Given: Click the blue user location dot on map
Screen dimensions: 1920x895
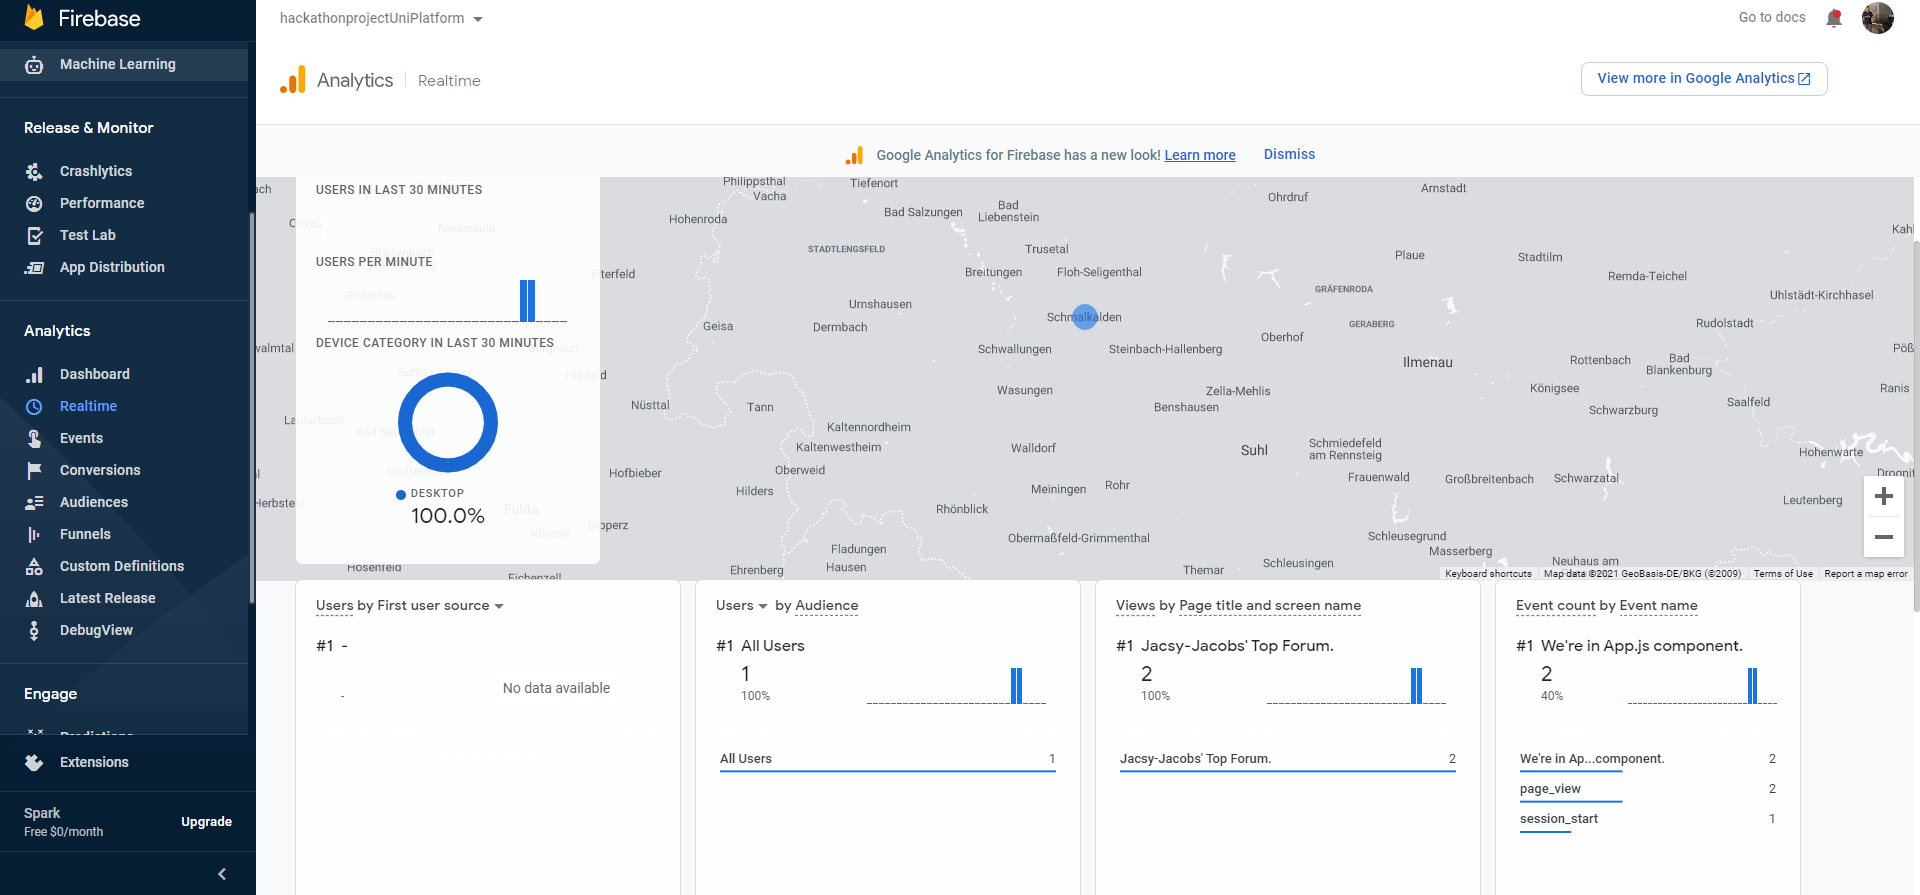Looking at the screenshot, I should pyautogui.click(x=1085, y=317).
